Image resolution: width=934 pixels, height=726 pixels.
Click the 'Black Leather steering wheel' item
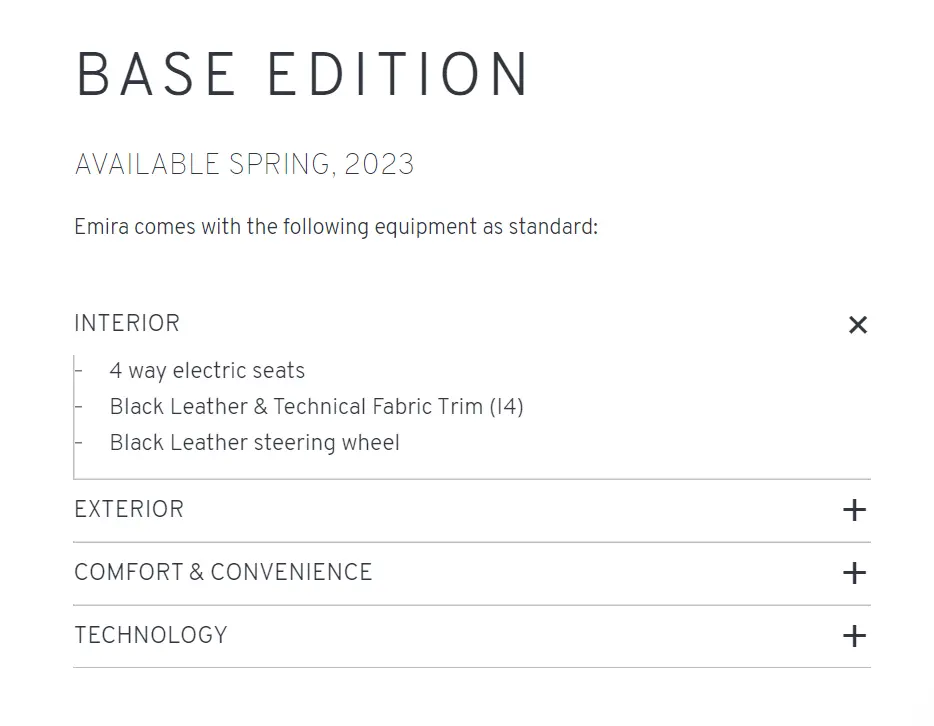pyautogui.click(x=254, y=443)
